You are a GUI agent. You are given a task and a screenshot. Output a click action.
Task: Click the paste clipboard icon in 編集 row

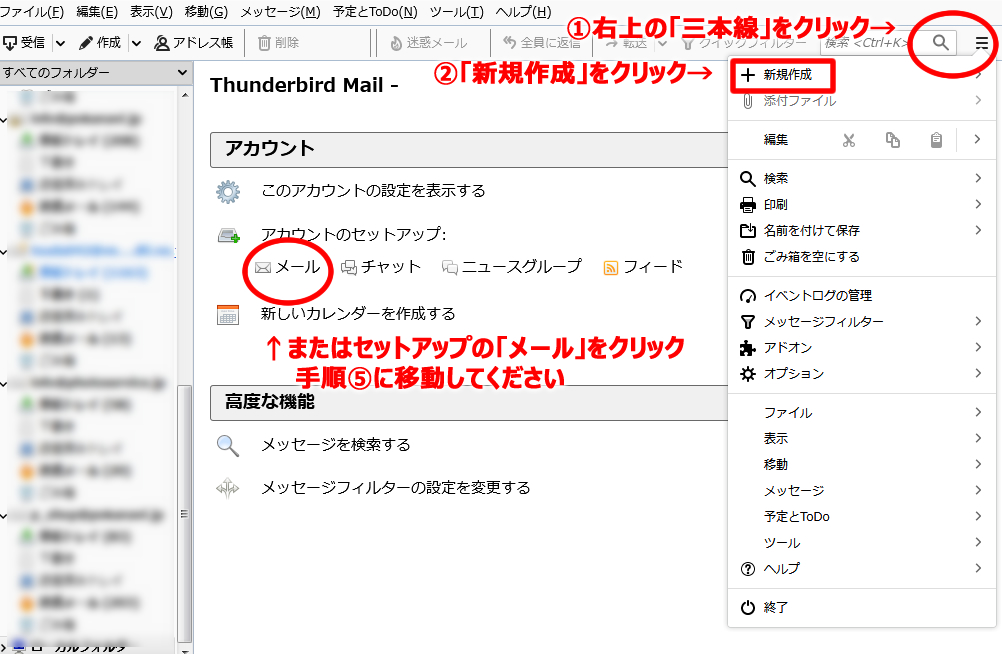[936, 140]
